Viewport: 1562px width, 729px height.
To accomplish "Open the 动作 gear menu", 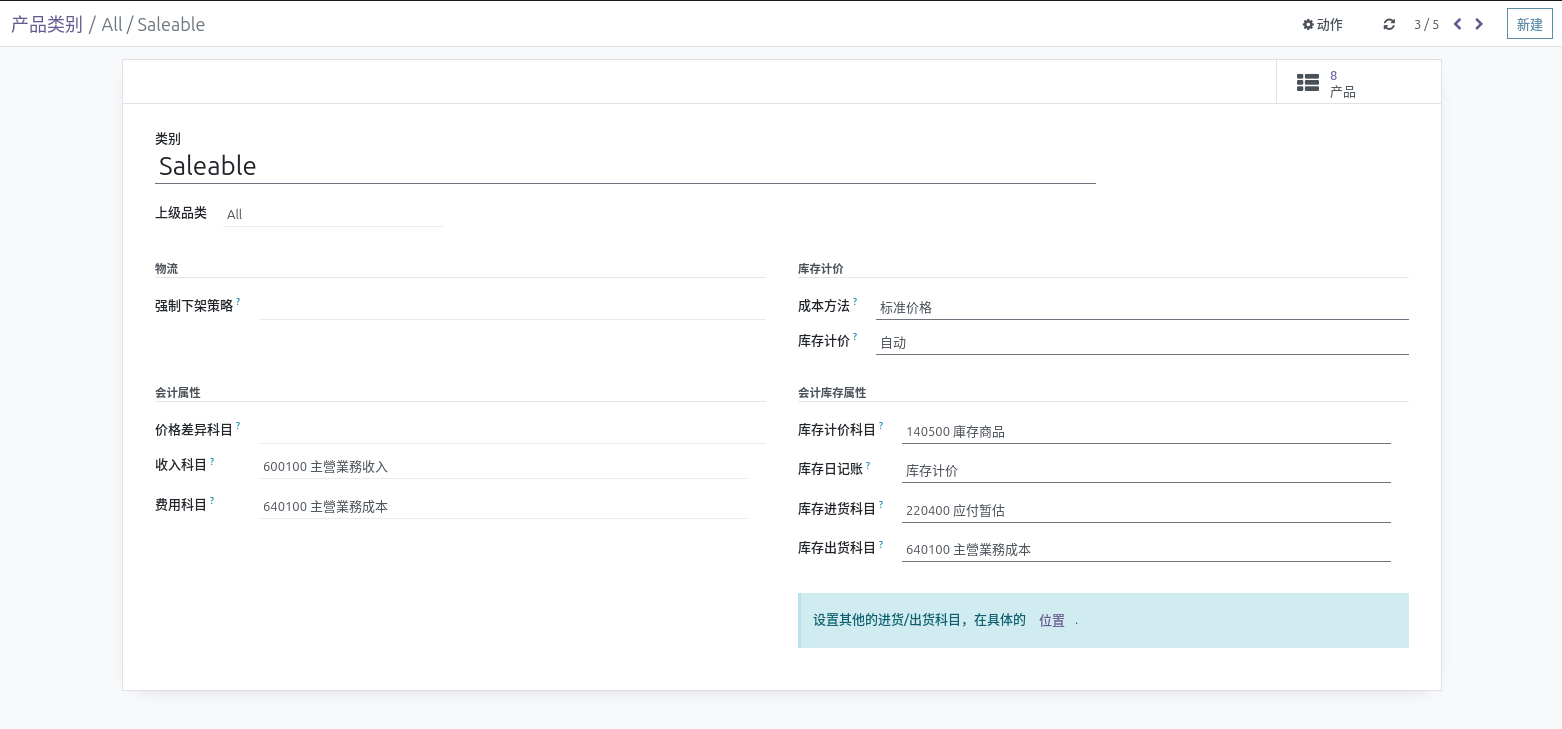I will tap(1322, 25).
